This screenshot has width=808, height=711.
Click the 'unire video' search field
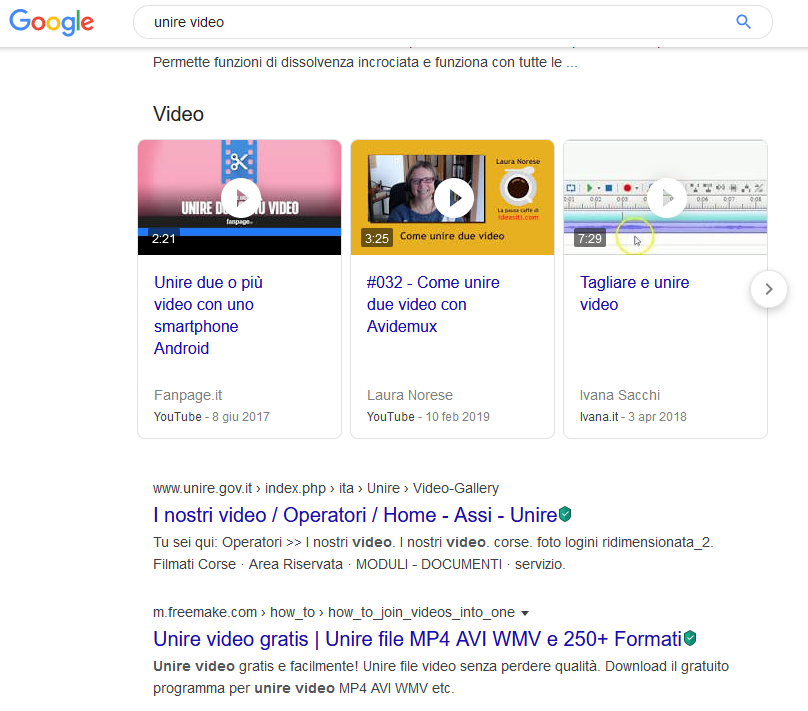pyautogui.click(x=452, y=22)
